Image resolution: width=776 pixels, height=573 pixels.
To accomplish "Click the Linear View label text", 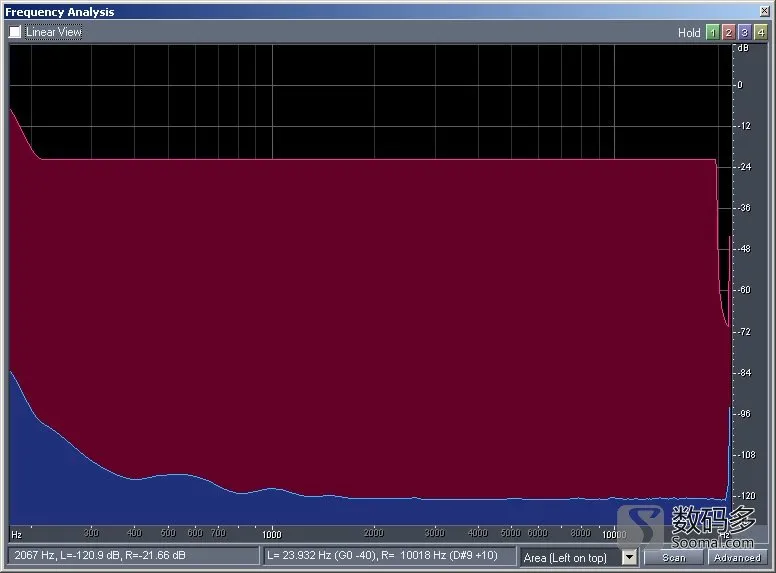I will (x=53, y=32).
